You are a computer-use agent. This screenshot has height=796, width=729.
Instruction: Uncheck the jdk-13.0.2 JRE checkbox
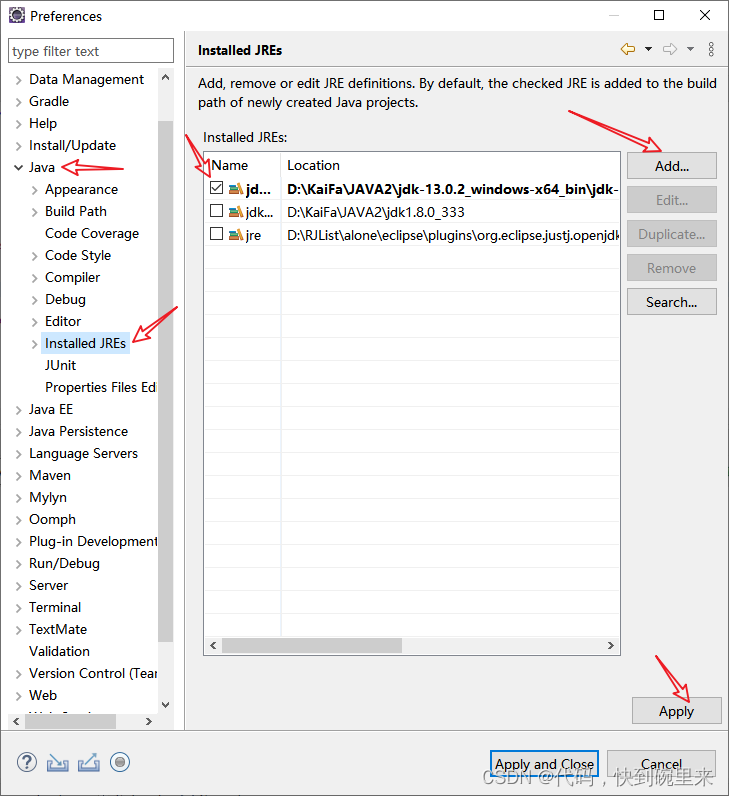[x=216, y=188]
